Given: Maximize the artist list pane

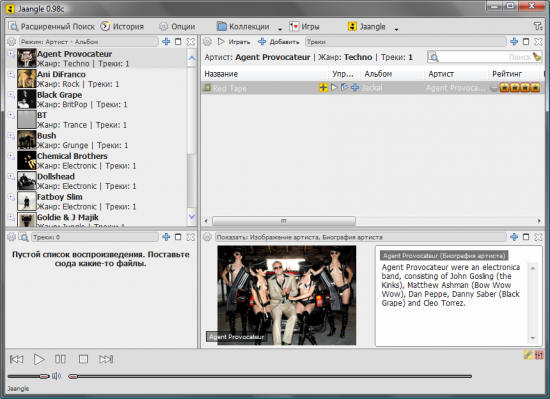Looking at the screenshot, I should pos(178,42).
